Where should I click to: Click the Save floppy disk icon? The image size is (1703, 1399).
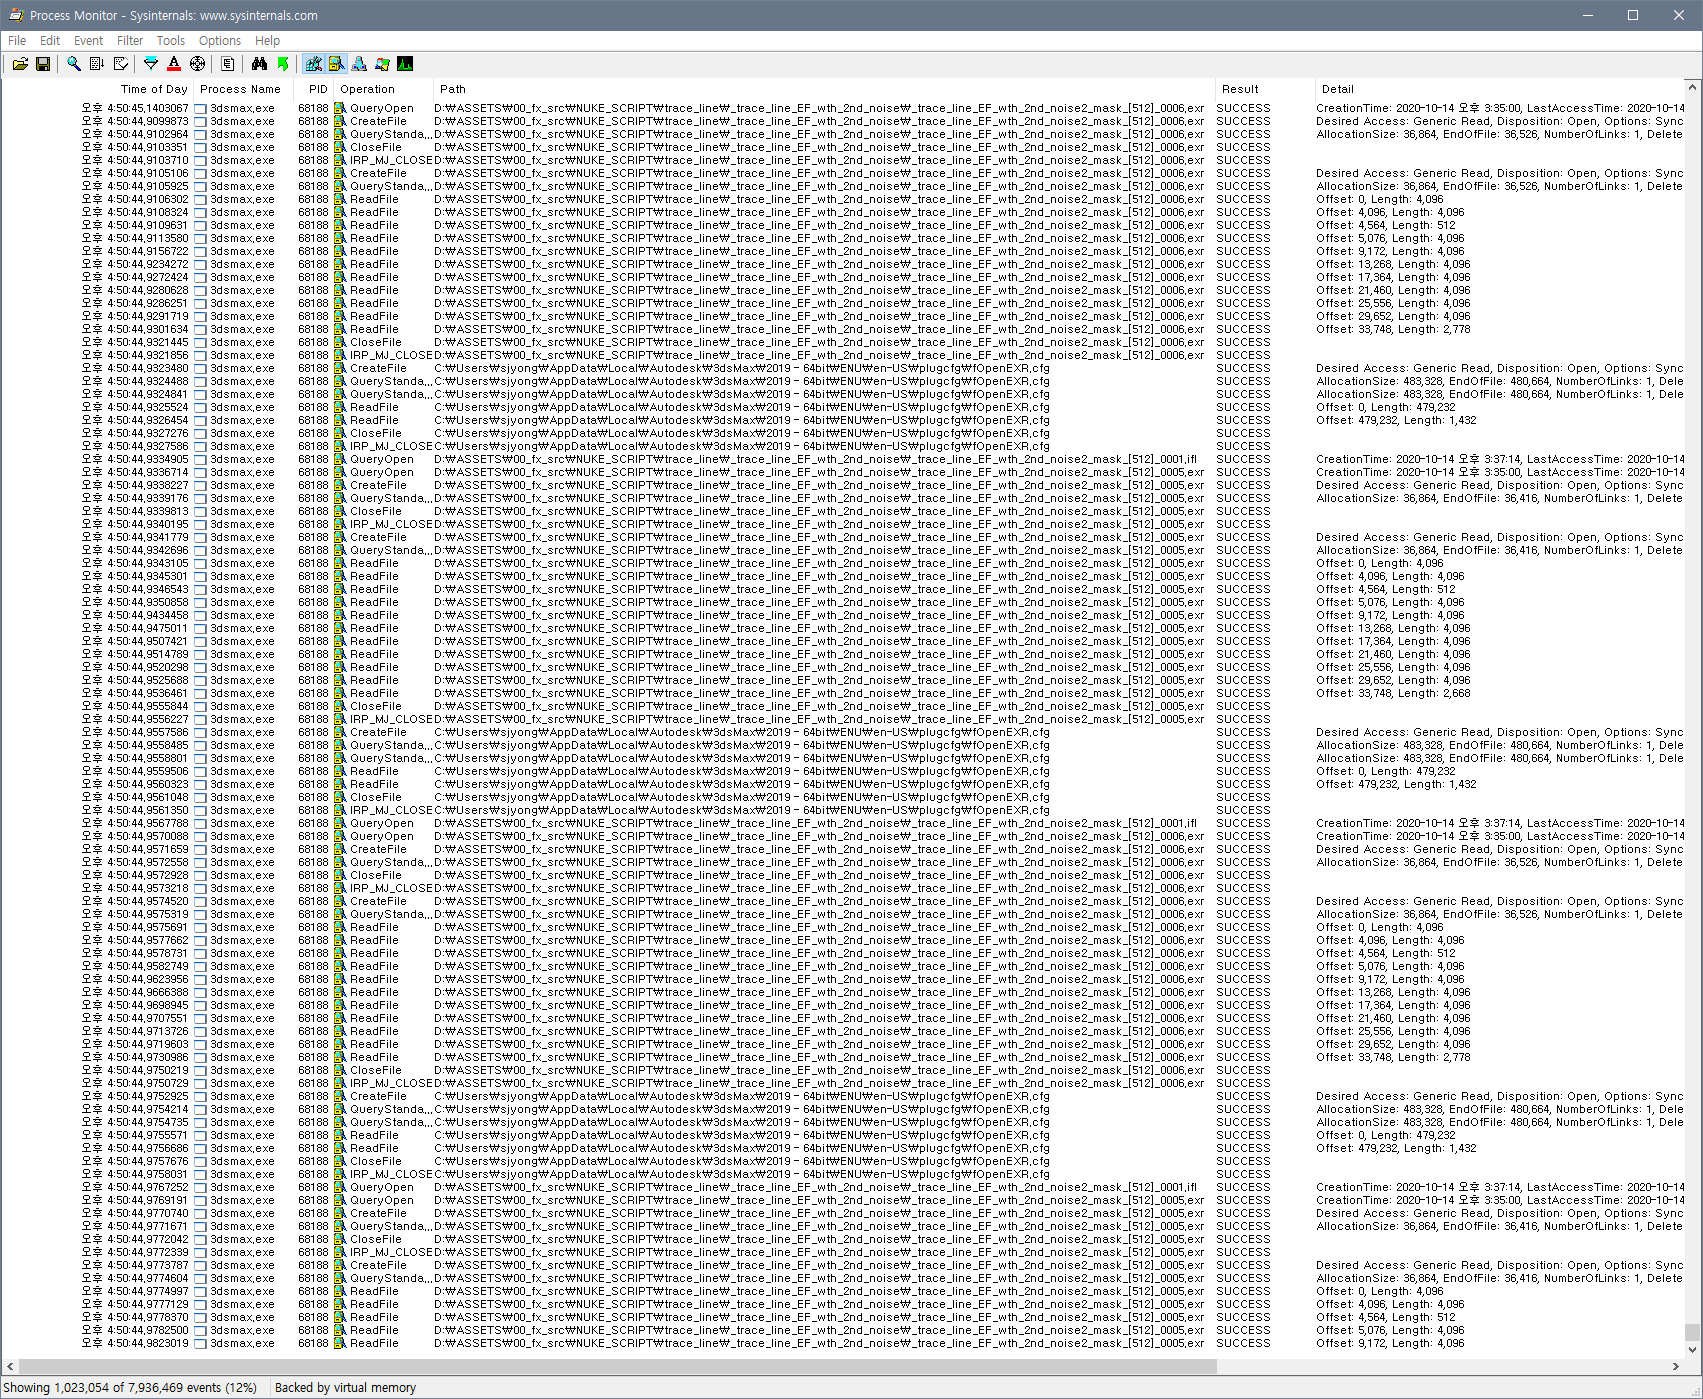click(43, 64)
